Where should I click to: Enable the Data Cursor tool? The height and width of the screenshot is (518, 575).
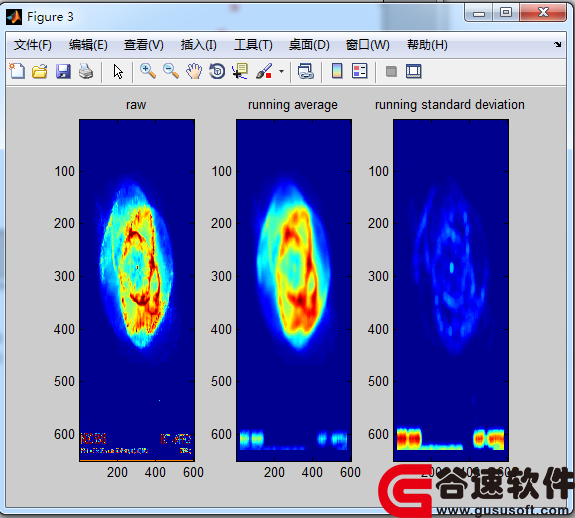(240, 71)
